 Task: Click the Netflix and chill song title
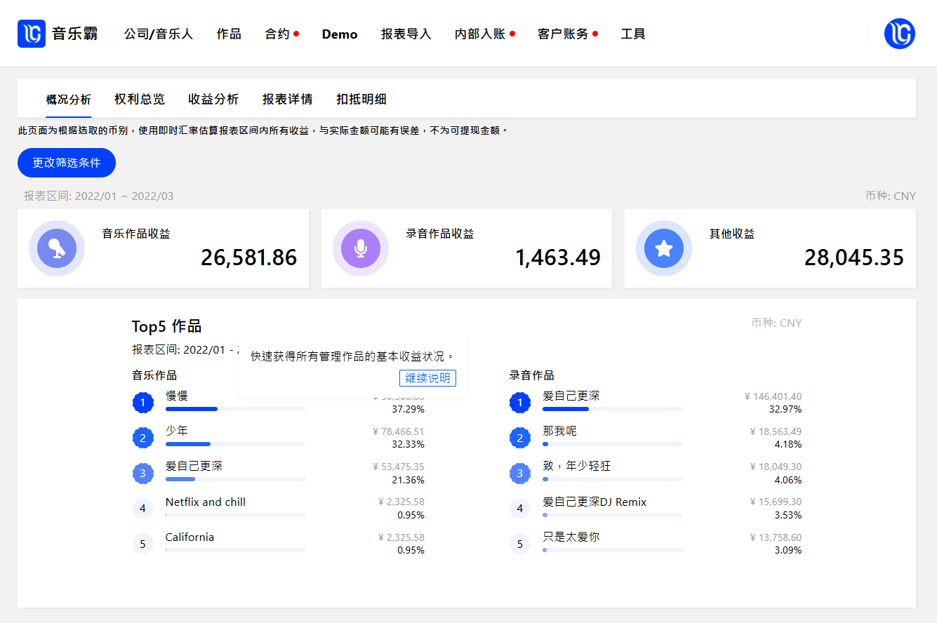pyautogui.click(x=206, y=502)
